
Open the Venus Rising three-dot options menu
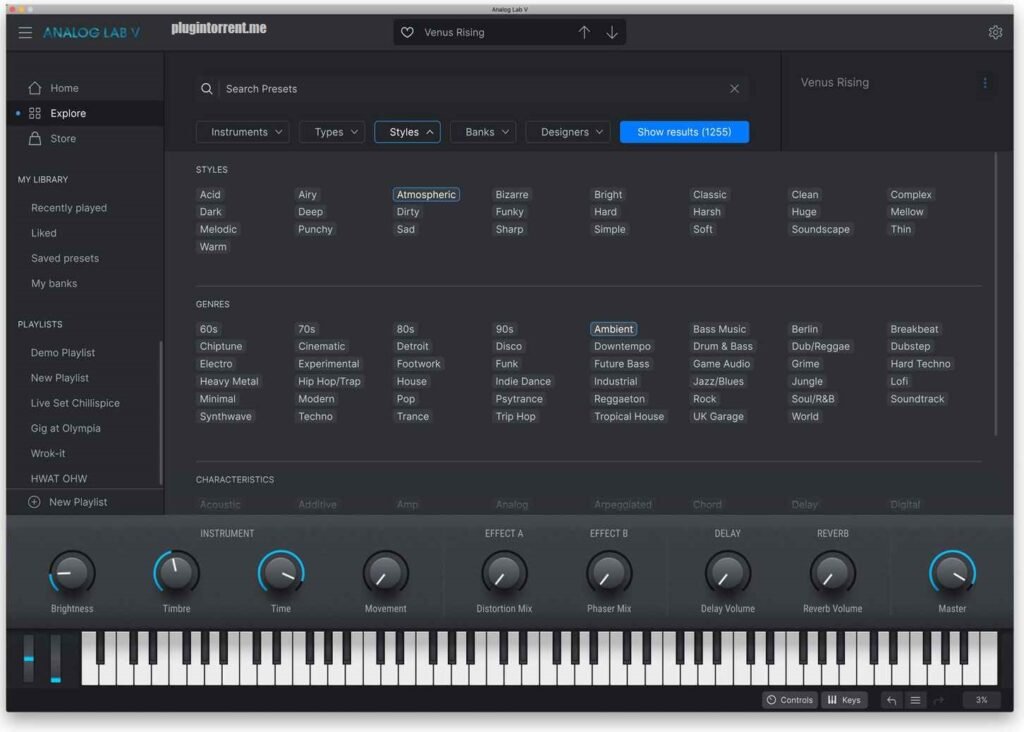(985, 83)
